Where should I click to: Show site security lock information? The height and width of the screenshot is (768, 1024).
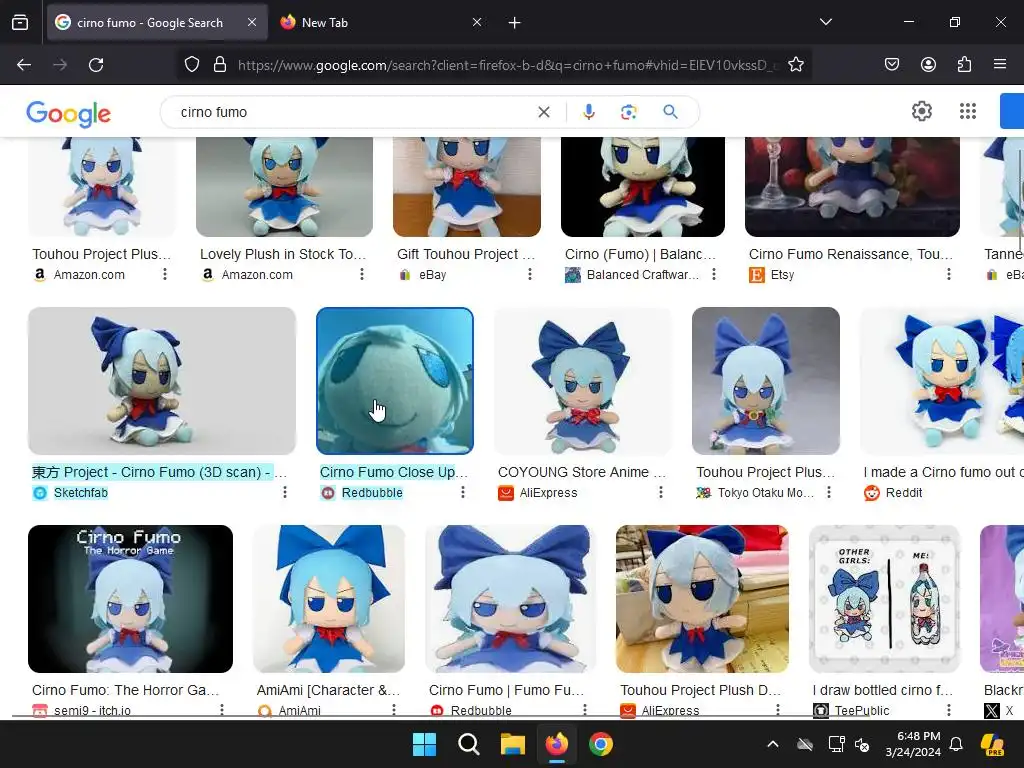[x=220, y=65]
